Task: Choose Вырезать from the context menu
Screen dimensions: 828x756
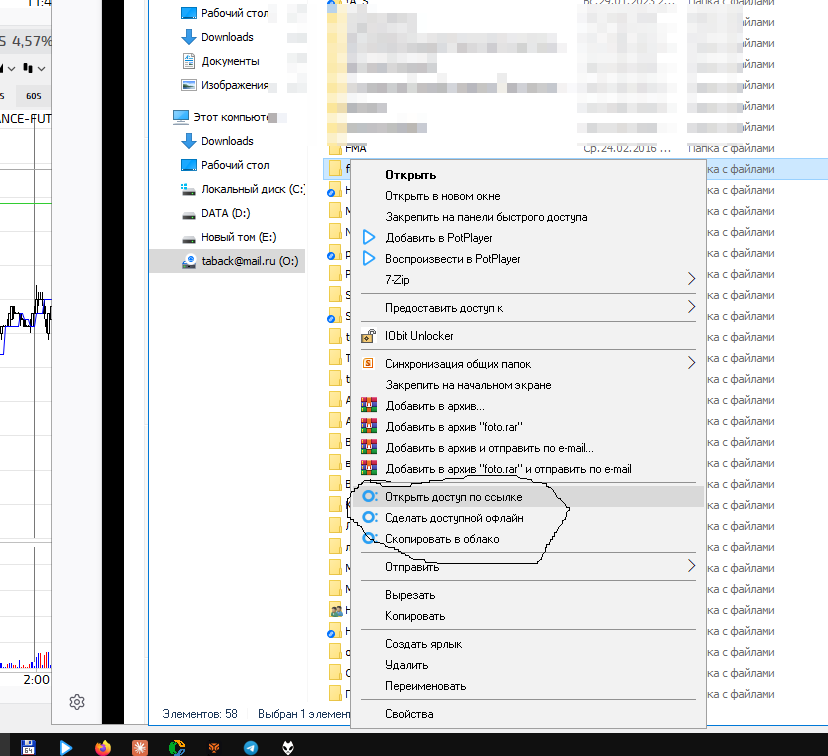Action: coord(528,595)
